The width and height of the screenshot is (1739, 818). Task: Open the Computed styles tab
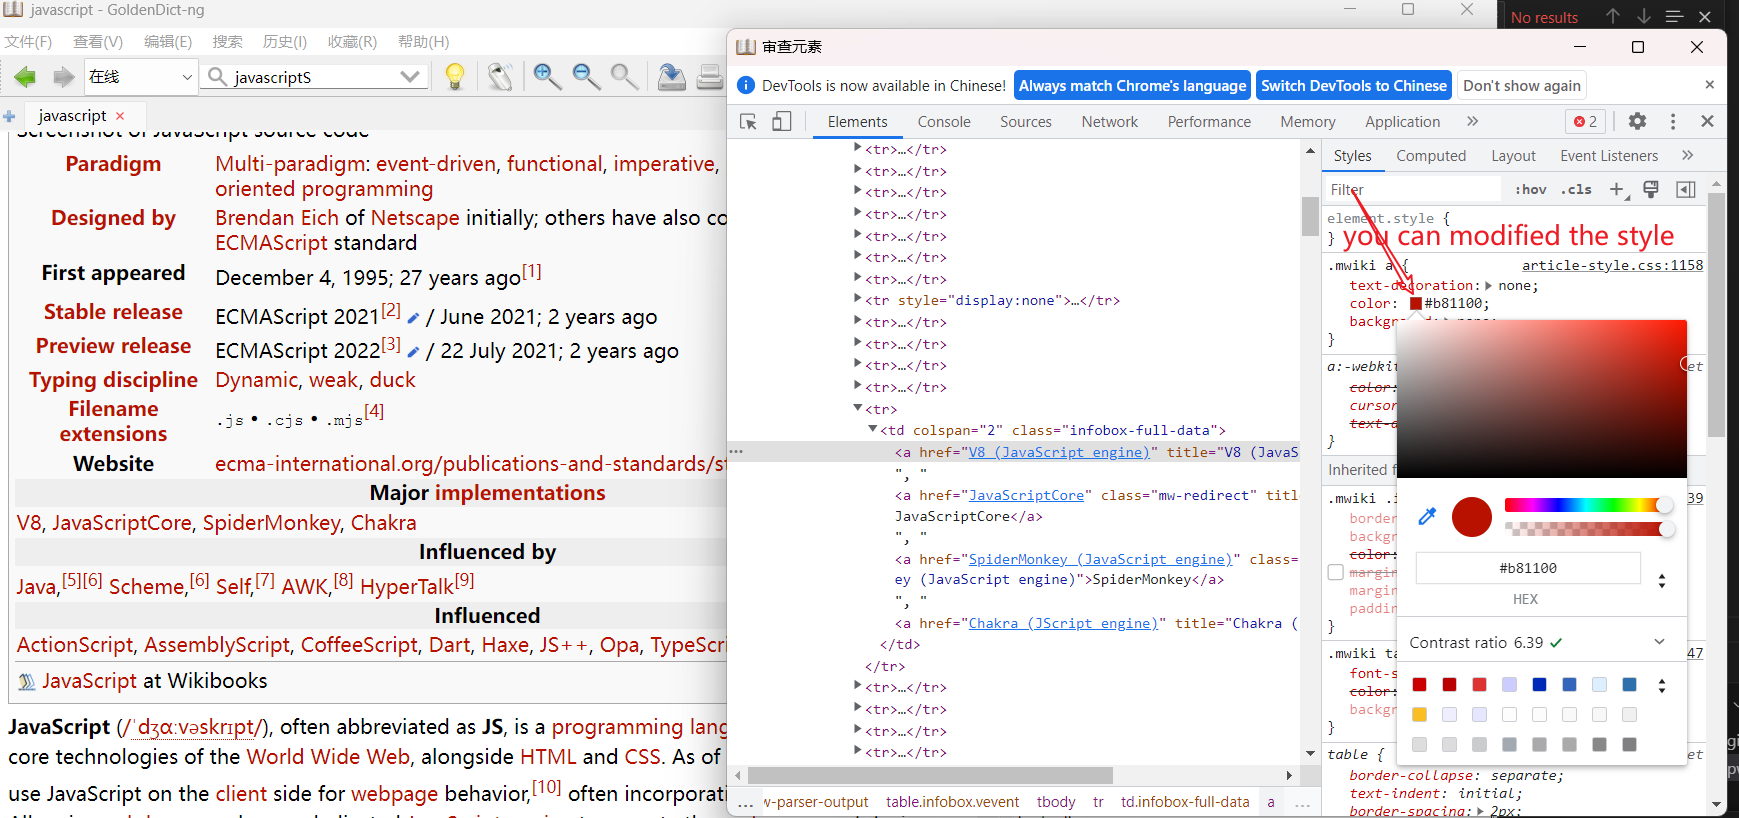click(1431, 155)
